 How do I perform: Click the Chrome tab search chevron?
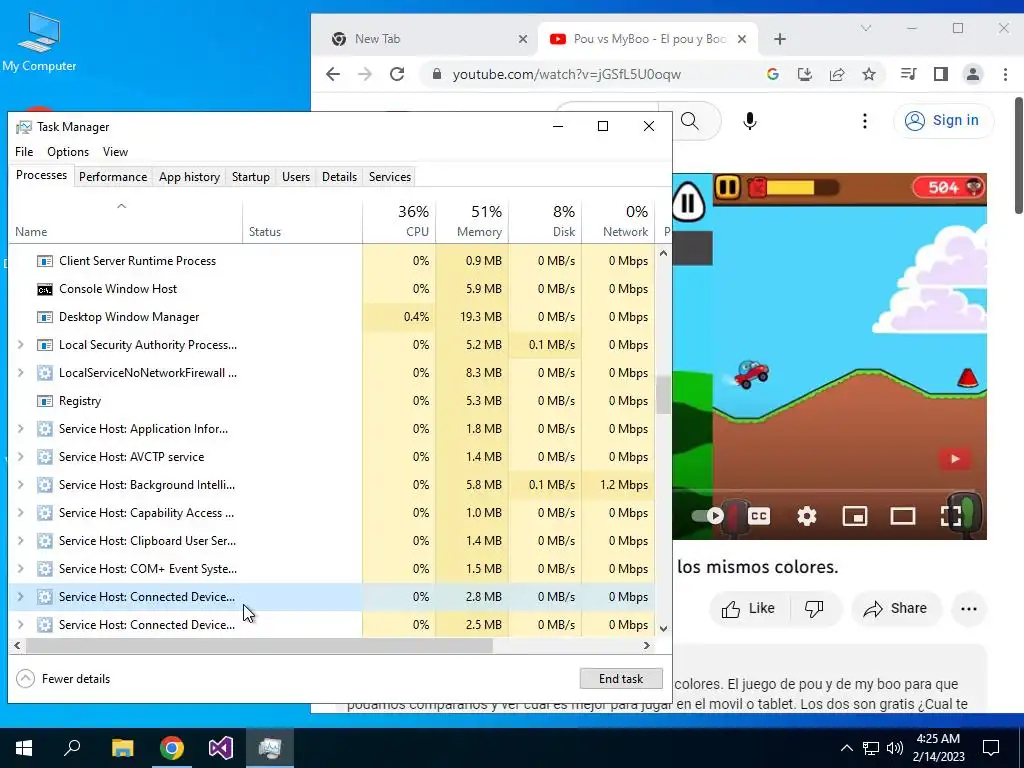pyautogui.click(x=866, y=28)
